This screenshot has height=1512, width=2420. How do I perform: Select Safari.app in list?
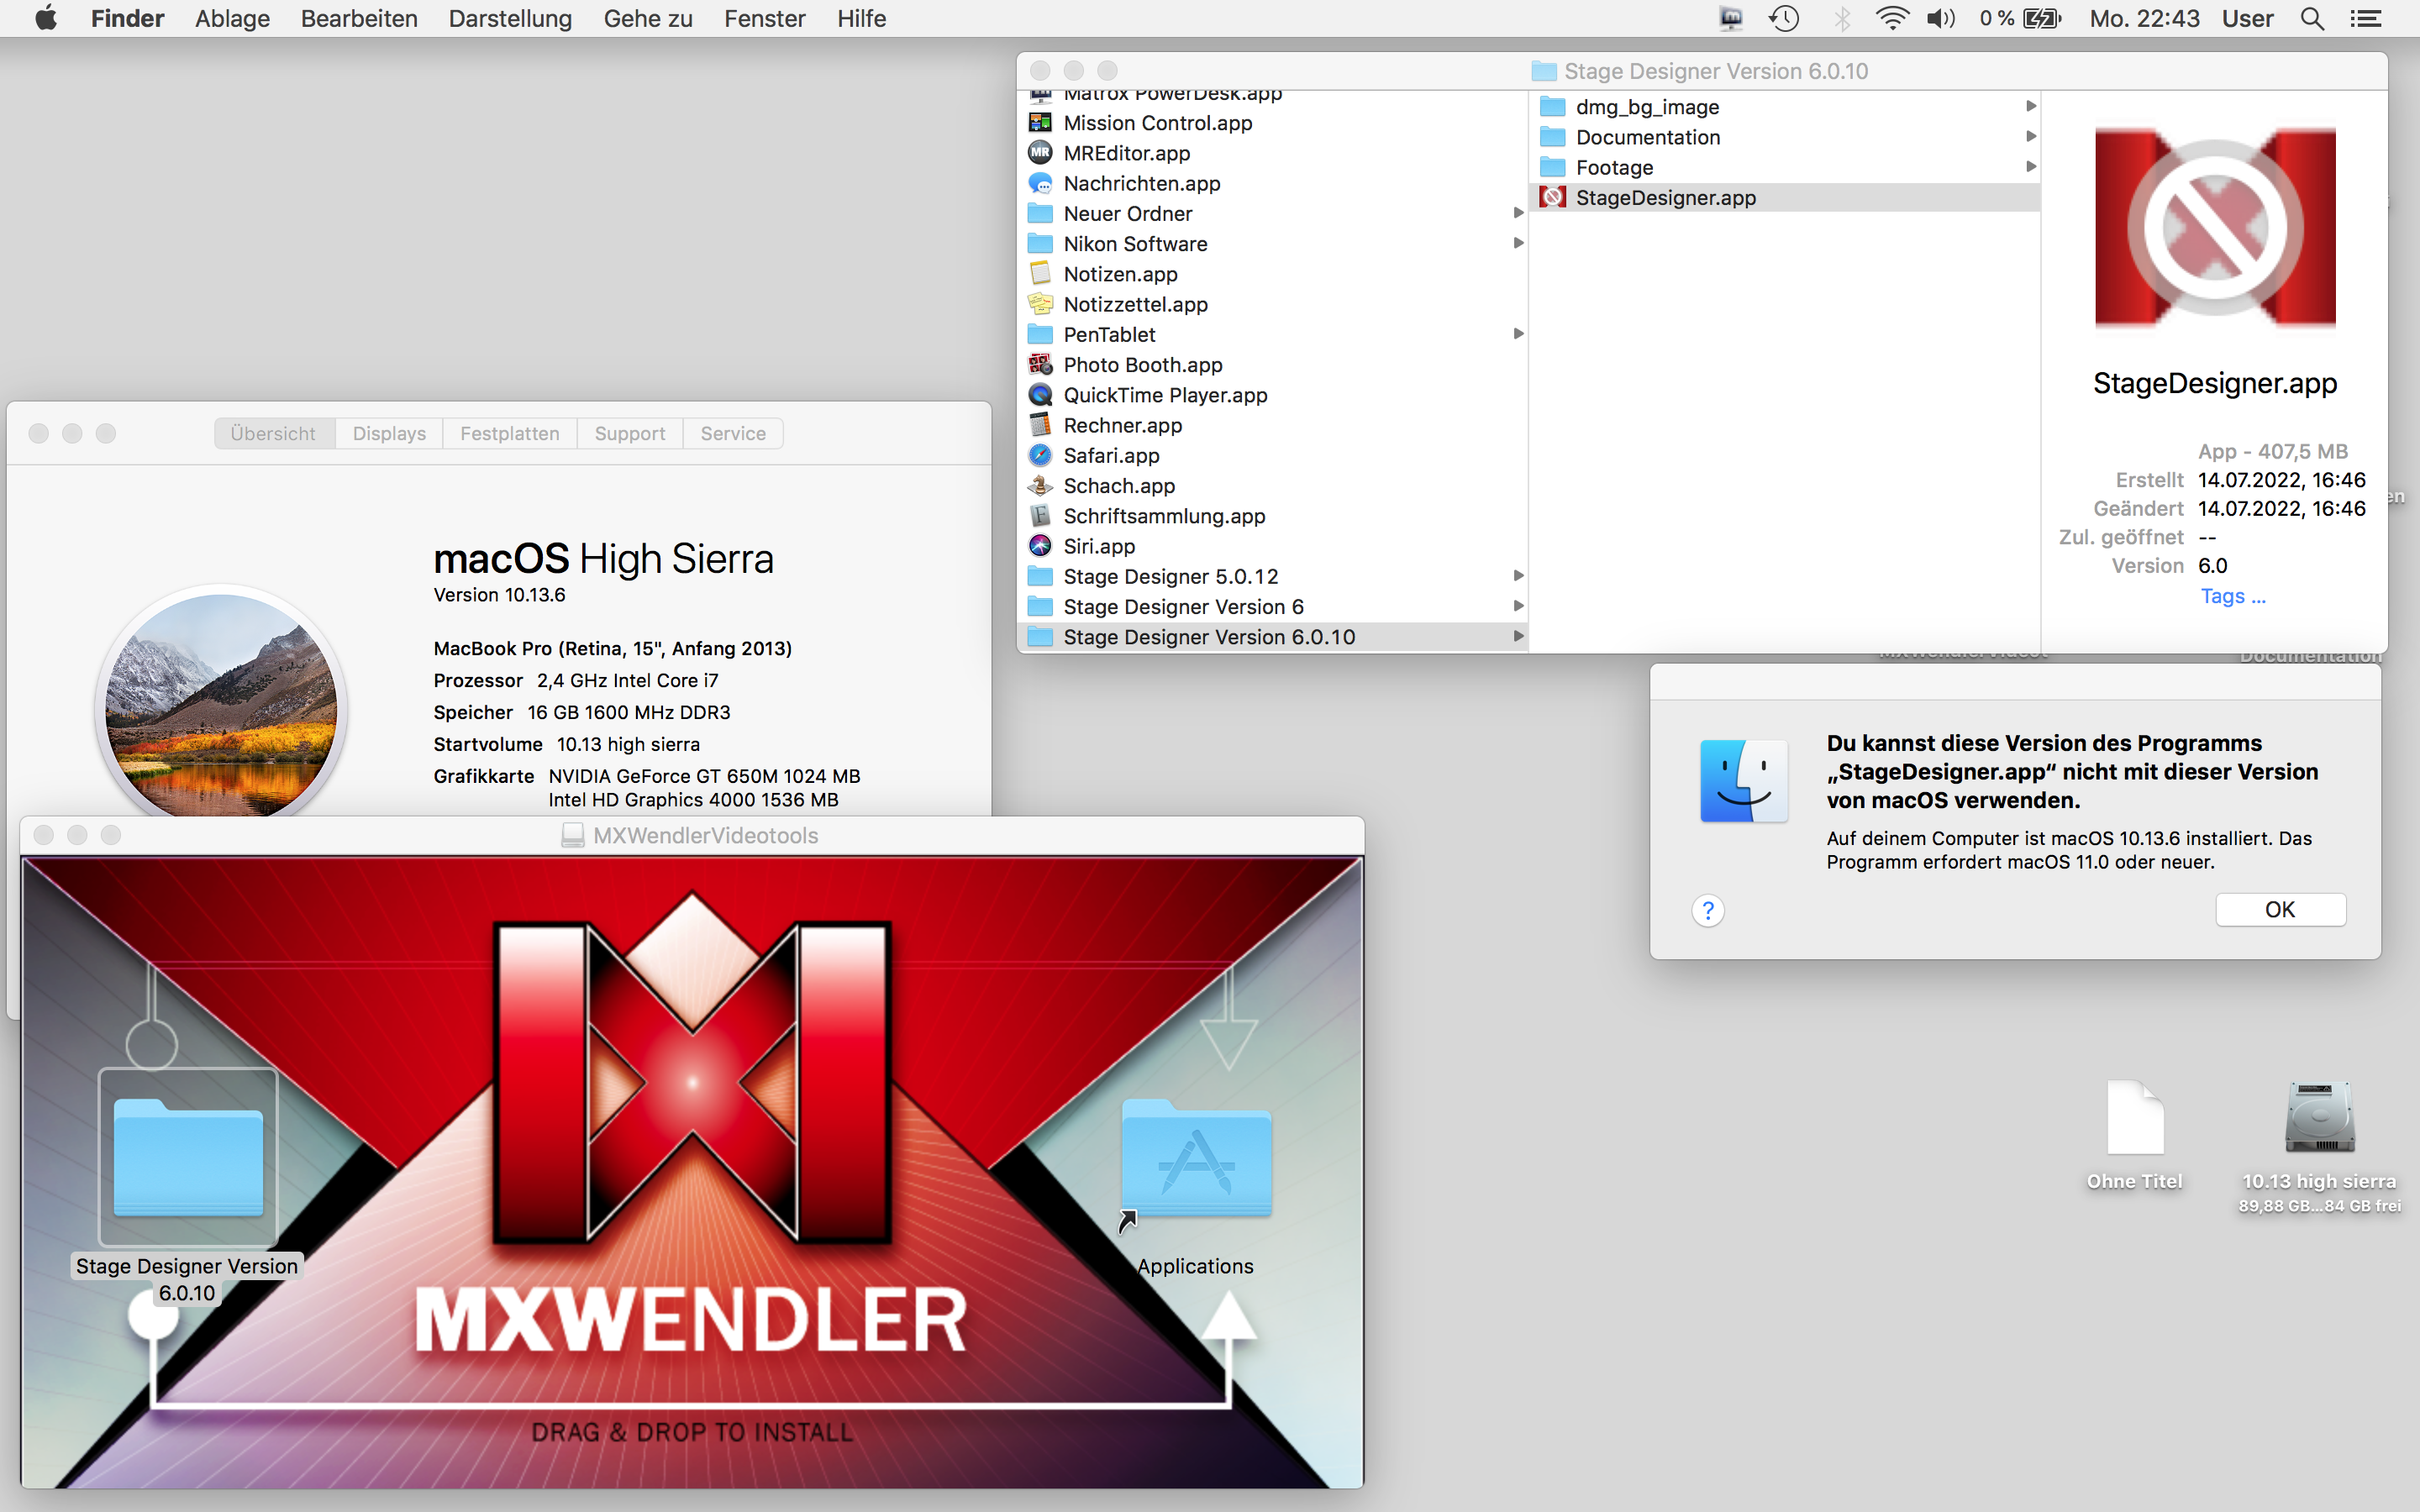[1272, 455]
